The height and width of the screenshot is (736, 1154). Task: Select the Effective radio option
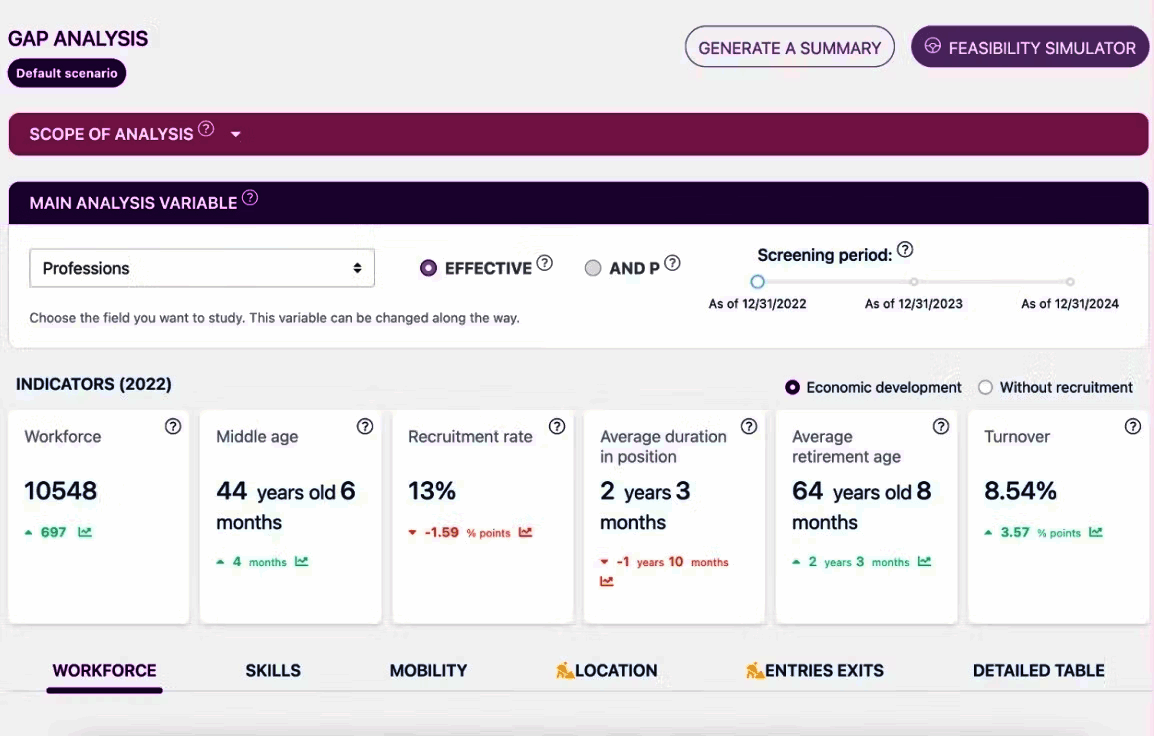[x=426, y=268]
